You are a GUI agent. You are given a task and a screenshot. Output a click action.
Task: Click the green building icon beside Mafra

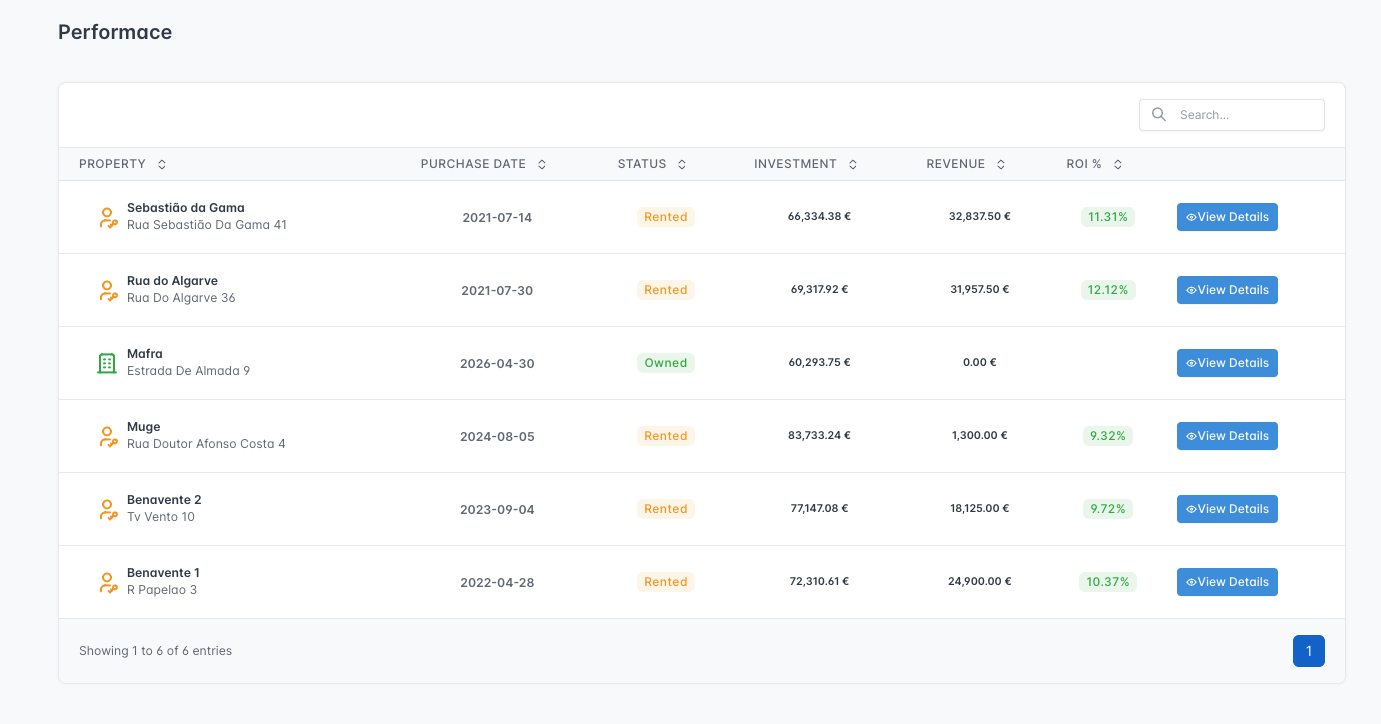click(x=107, y=363)
